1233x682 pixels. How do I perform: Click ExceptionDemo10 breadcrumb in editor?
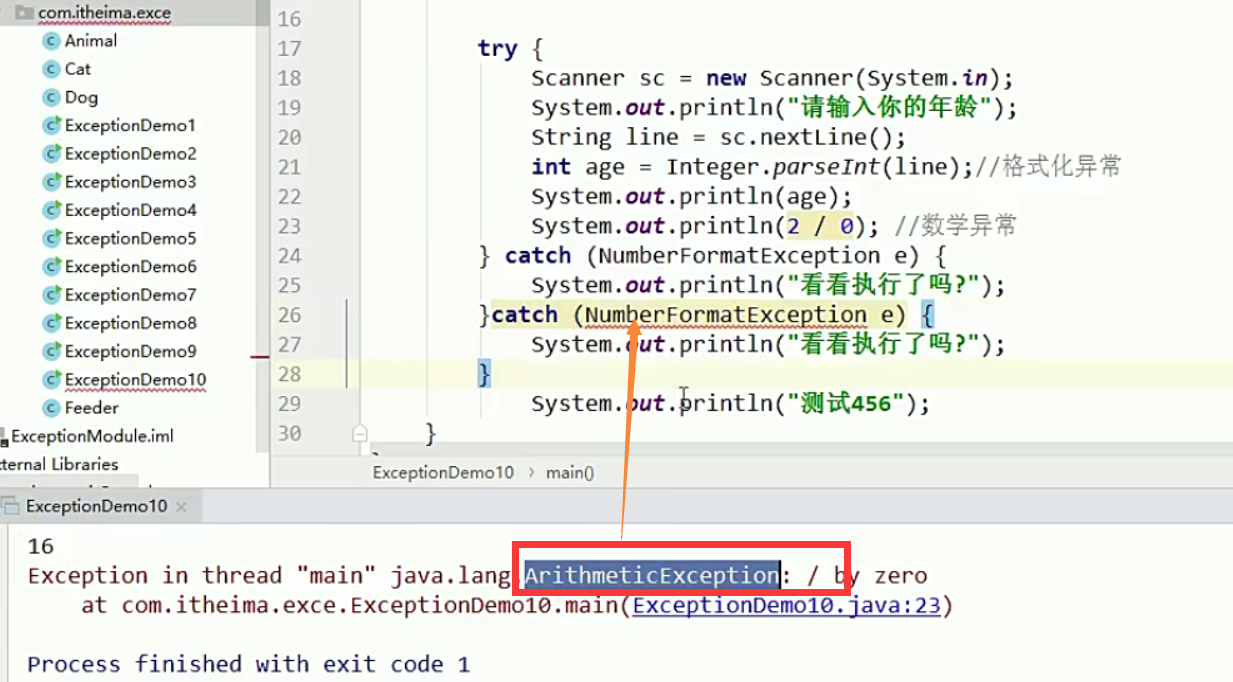[443, 472]
